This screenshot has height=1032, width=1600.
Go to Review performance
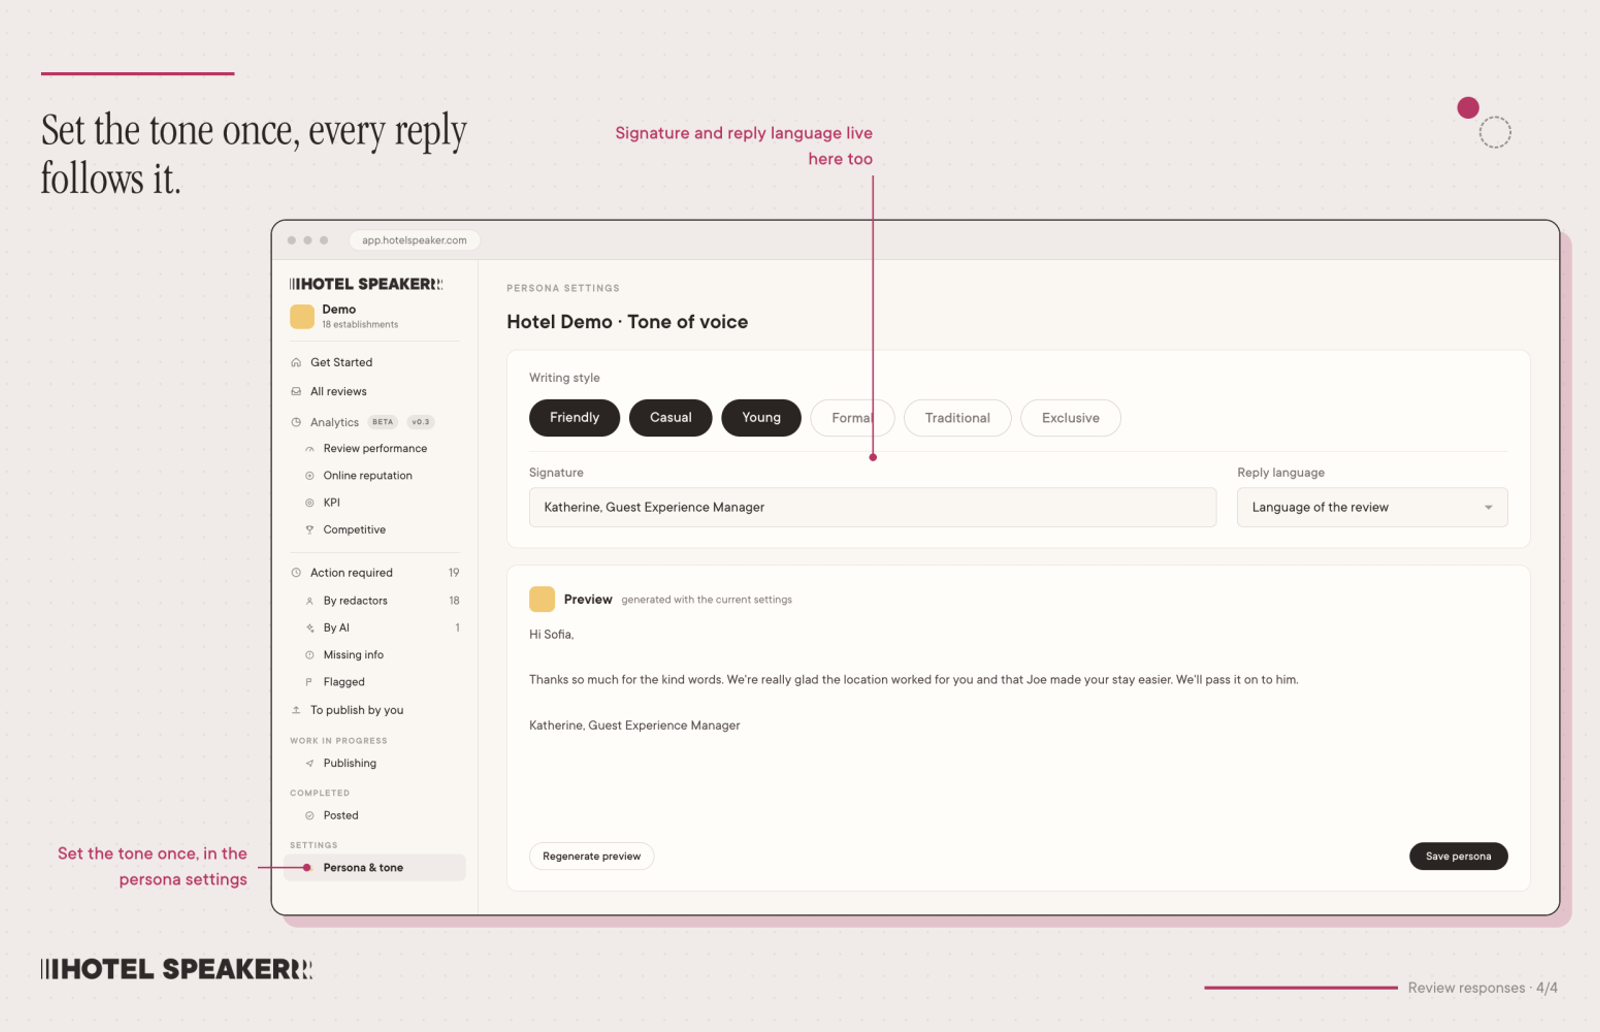point(375,449)
